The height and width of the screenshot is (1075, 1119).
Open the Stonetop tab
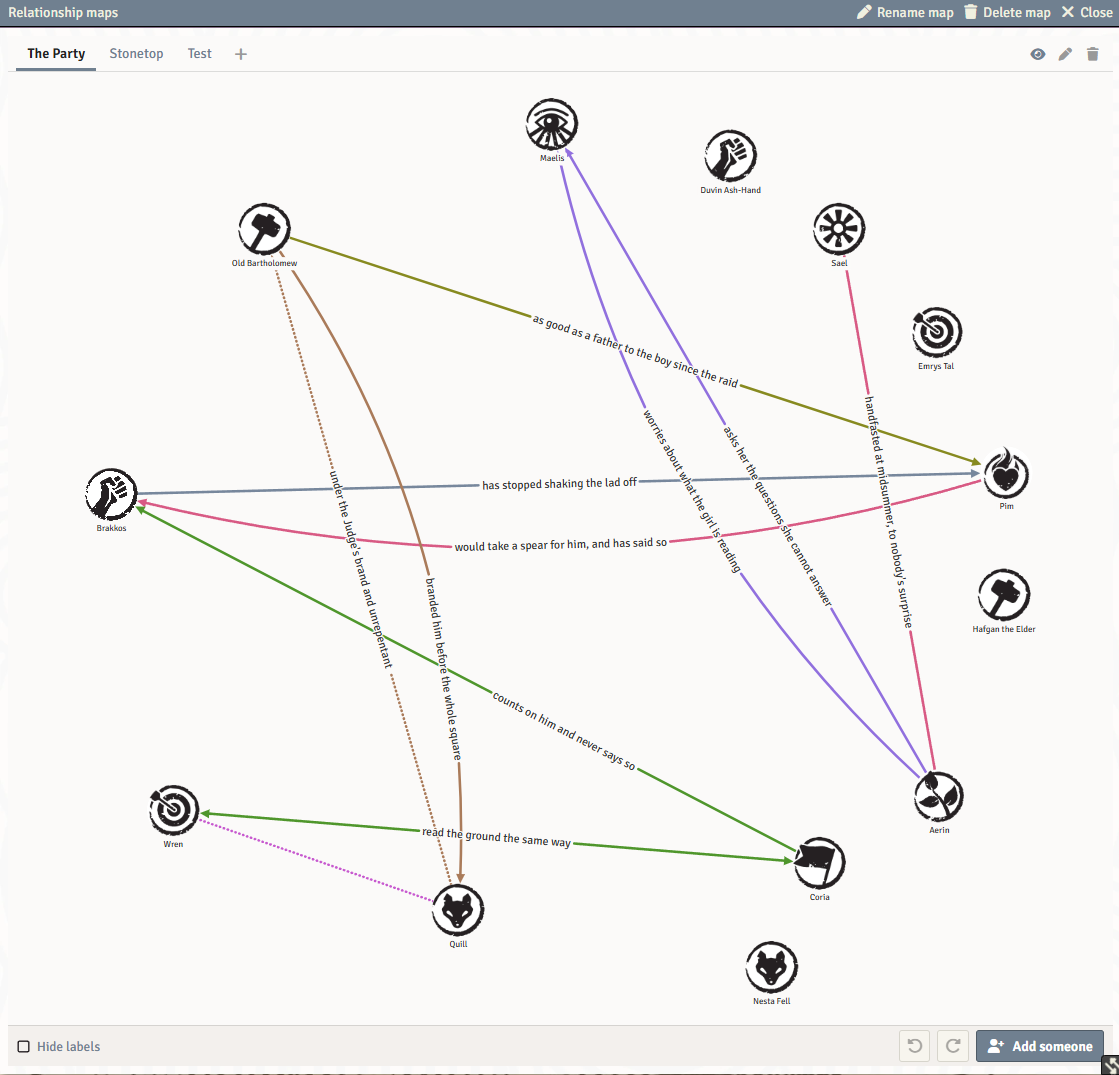(x=136, y=54)
